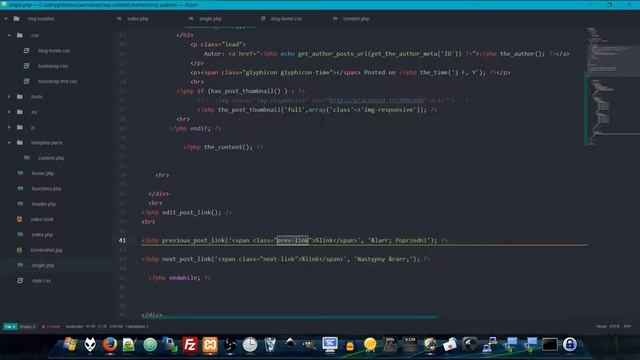Click the File indicator in status bar
The image size is (640, 360).
click(10, 327)
